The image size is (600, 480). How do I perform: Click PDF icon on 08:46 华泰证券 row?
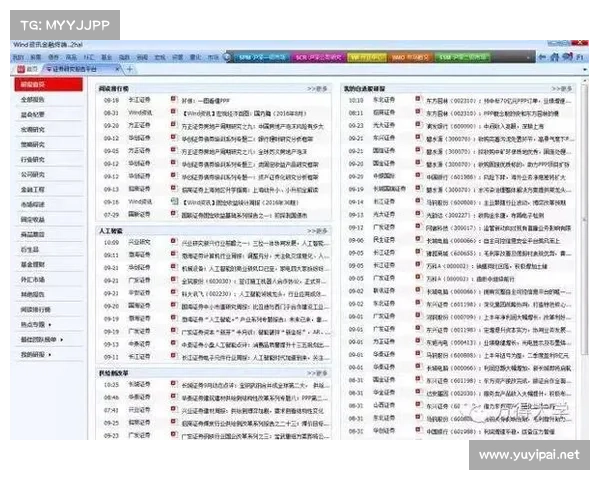174,397
